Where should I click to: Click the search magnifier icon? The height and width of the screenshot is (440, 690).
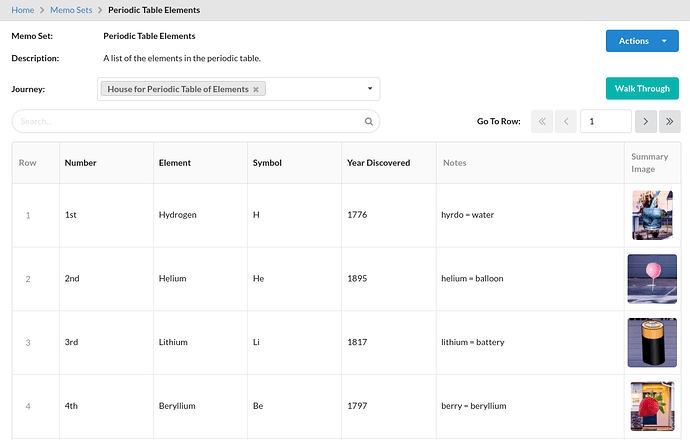369,121
